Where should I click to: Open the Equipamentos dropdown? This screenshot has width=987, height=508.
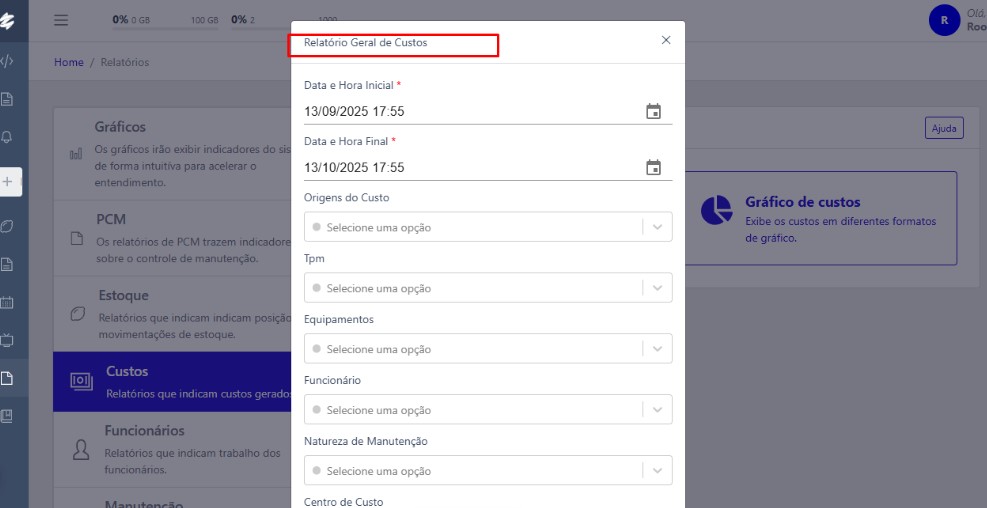[488, 349]
